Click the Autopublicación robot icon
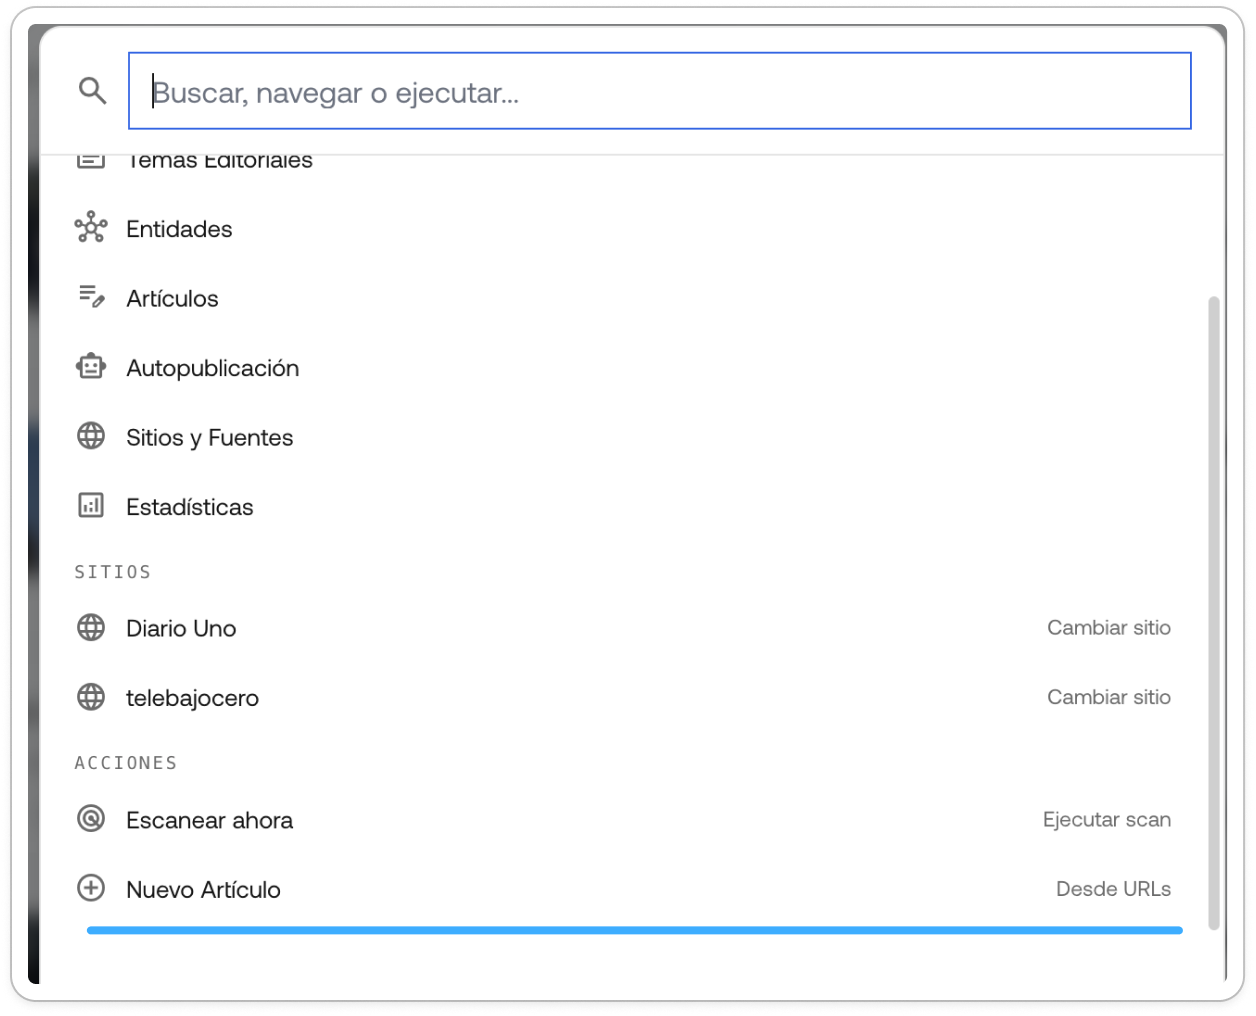This screenshot has width=1256, height=1016. (x=91, y=367)
